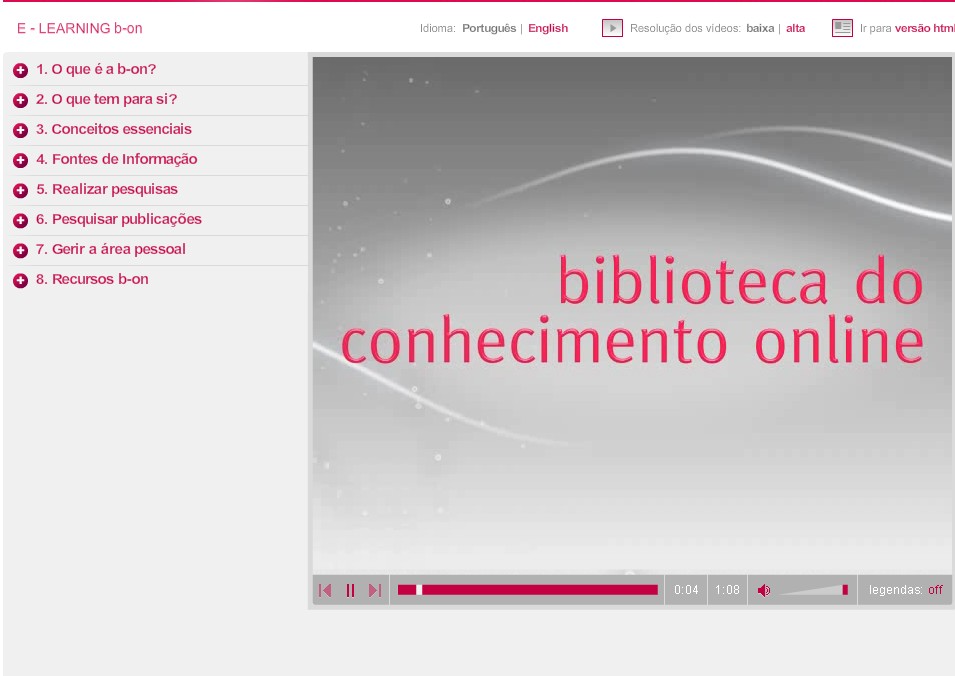Switch language to English
Screen dimensions: 955x676
(548, 28)
